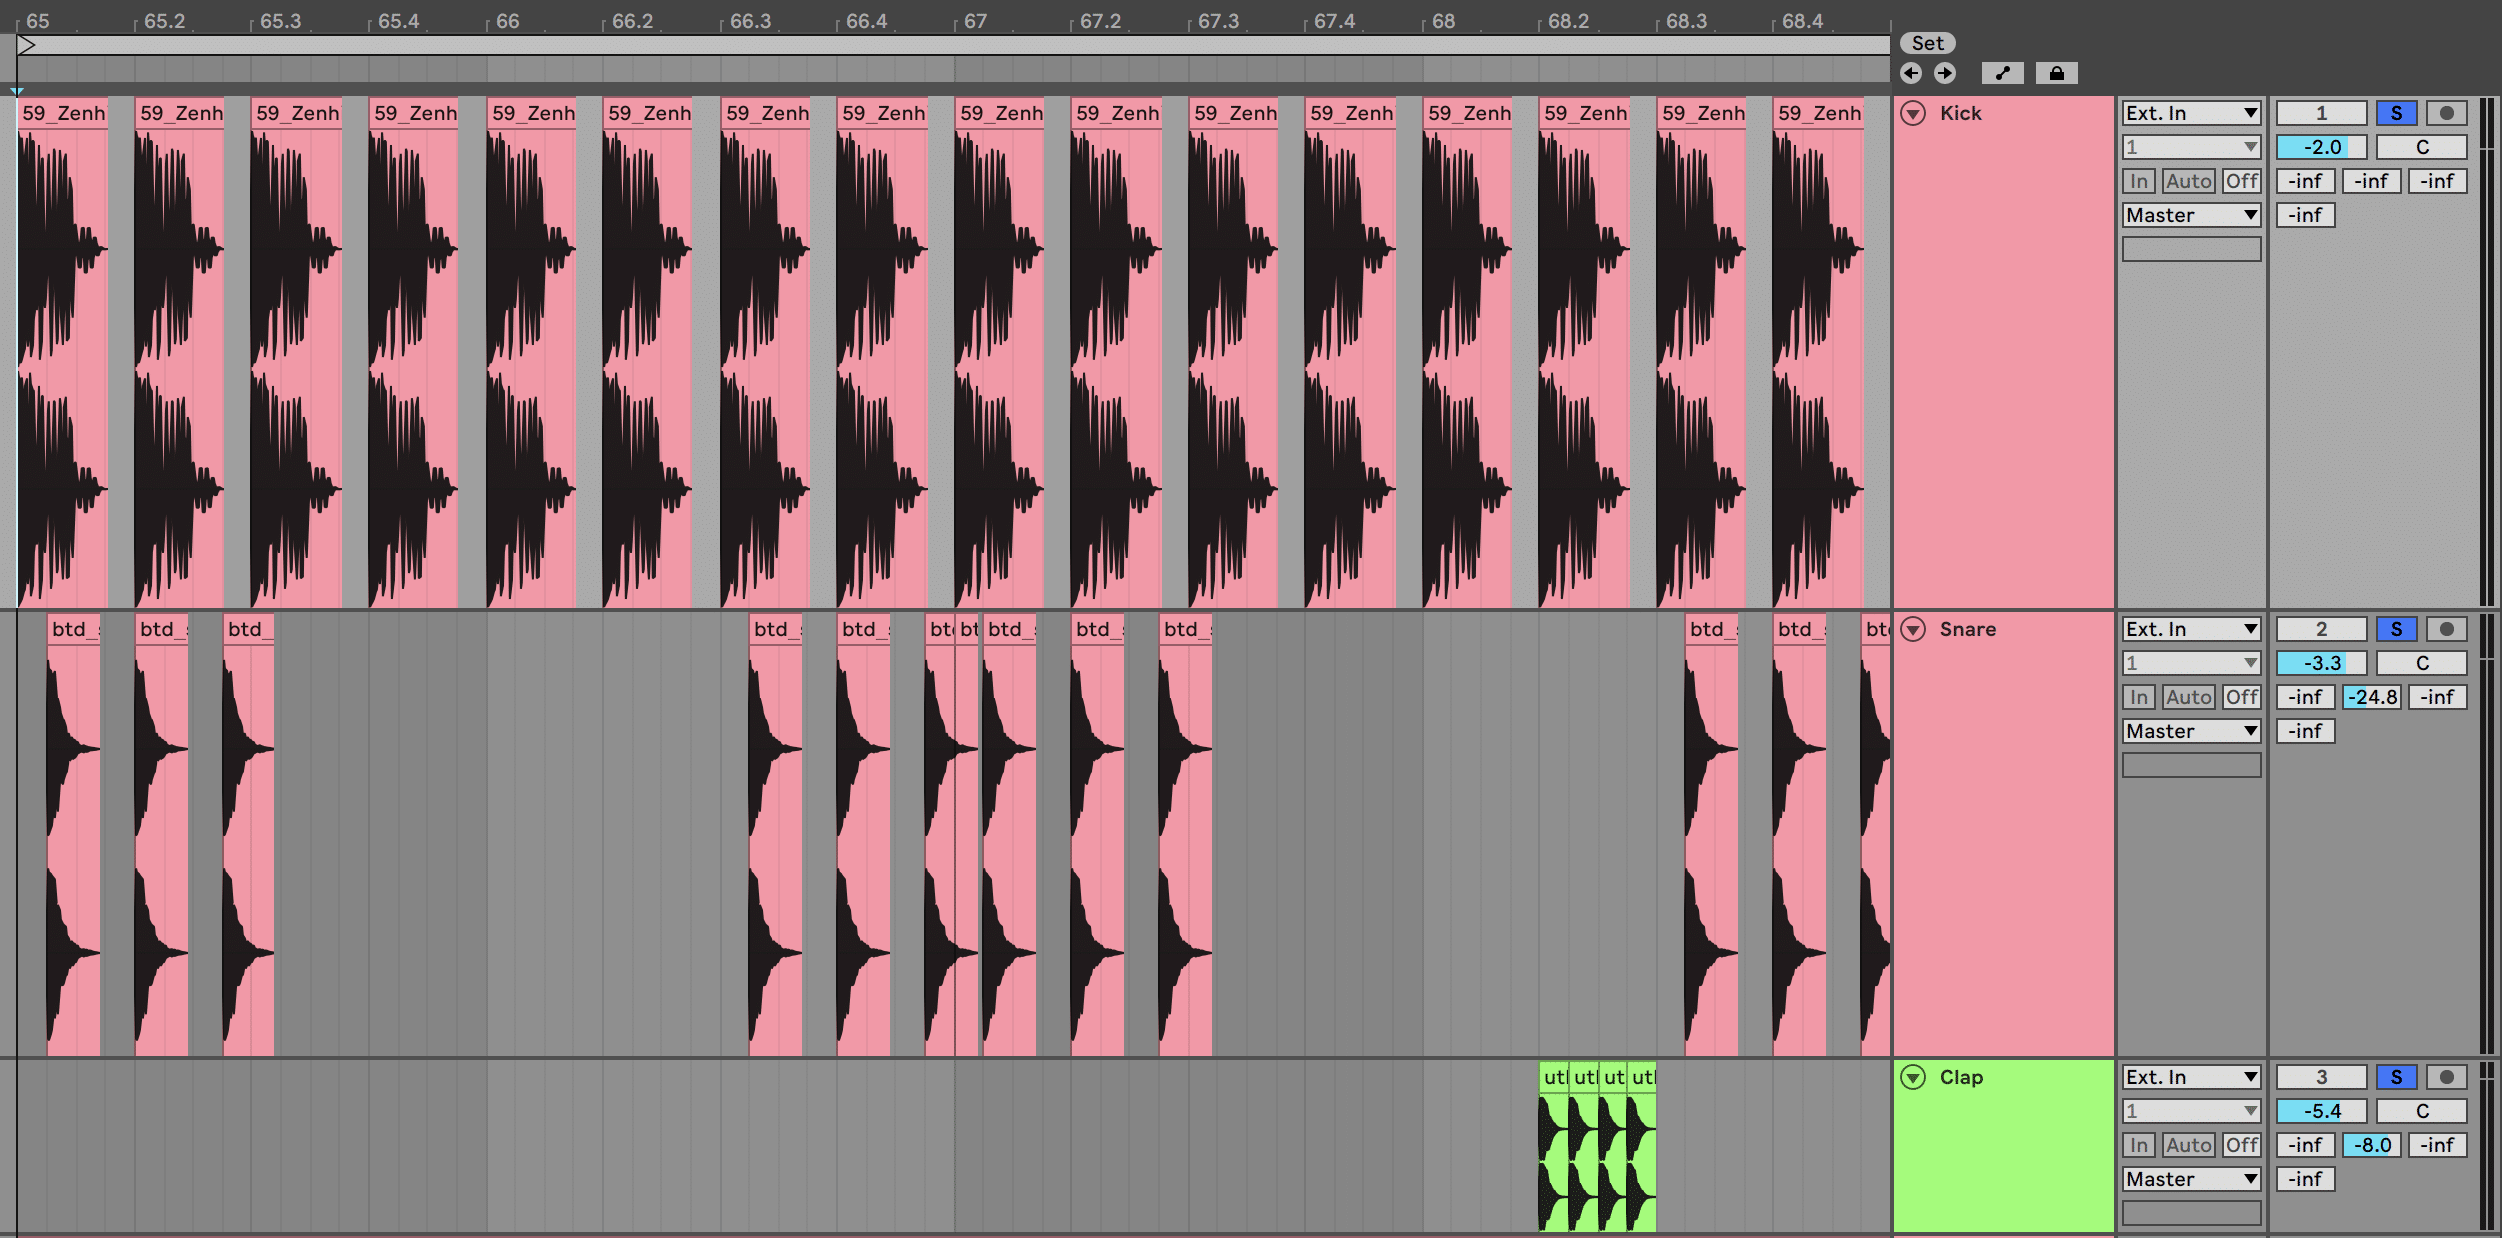The height and width of the screenshot is (1238, 2502).
Task: Click Kick track volume value -2.0
Action: click(x=2321, y=147)
